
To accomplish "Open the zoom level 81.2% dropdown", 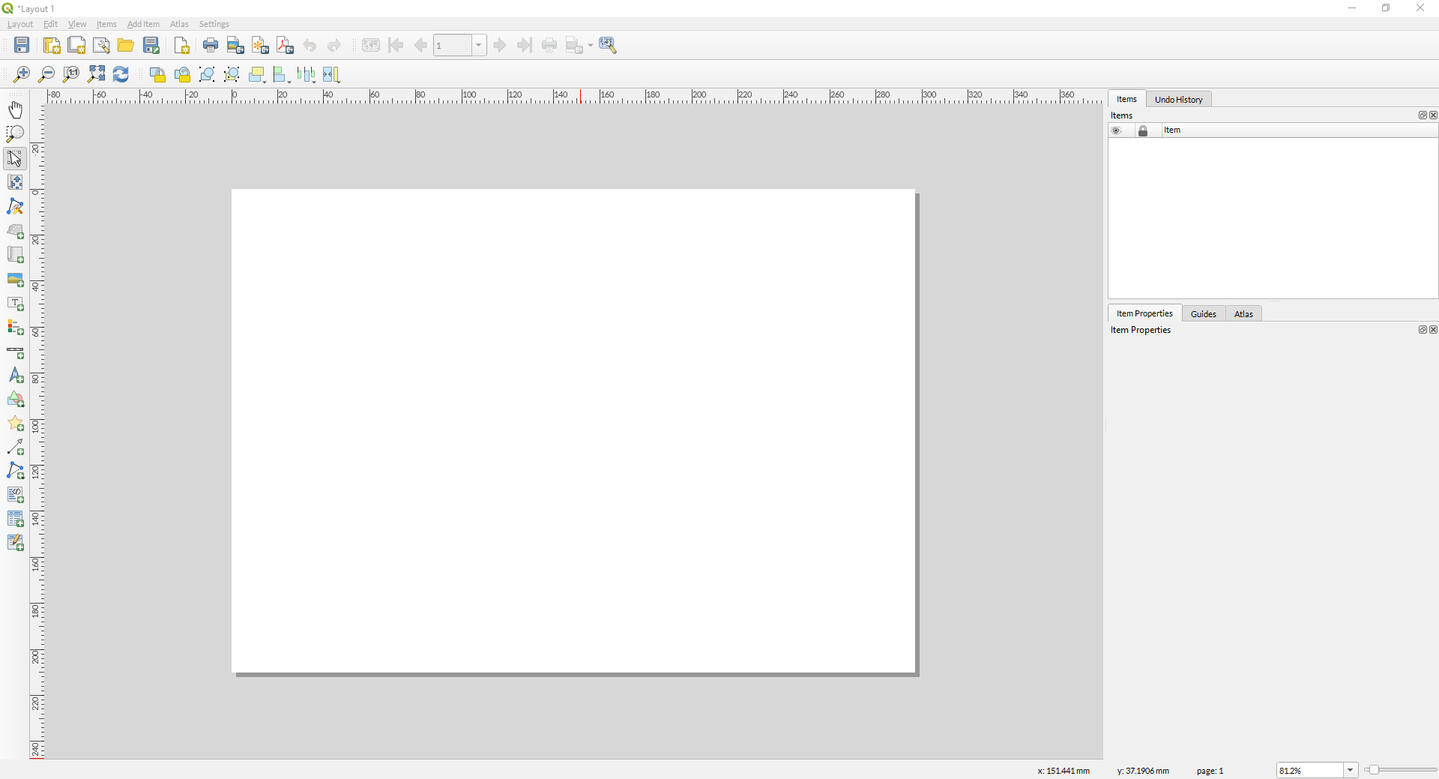I will 1350,770.
